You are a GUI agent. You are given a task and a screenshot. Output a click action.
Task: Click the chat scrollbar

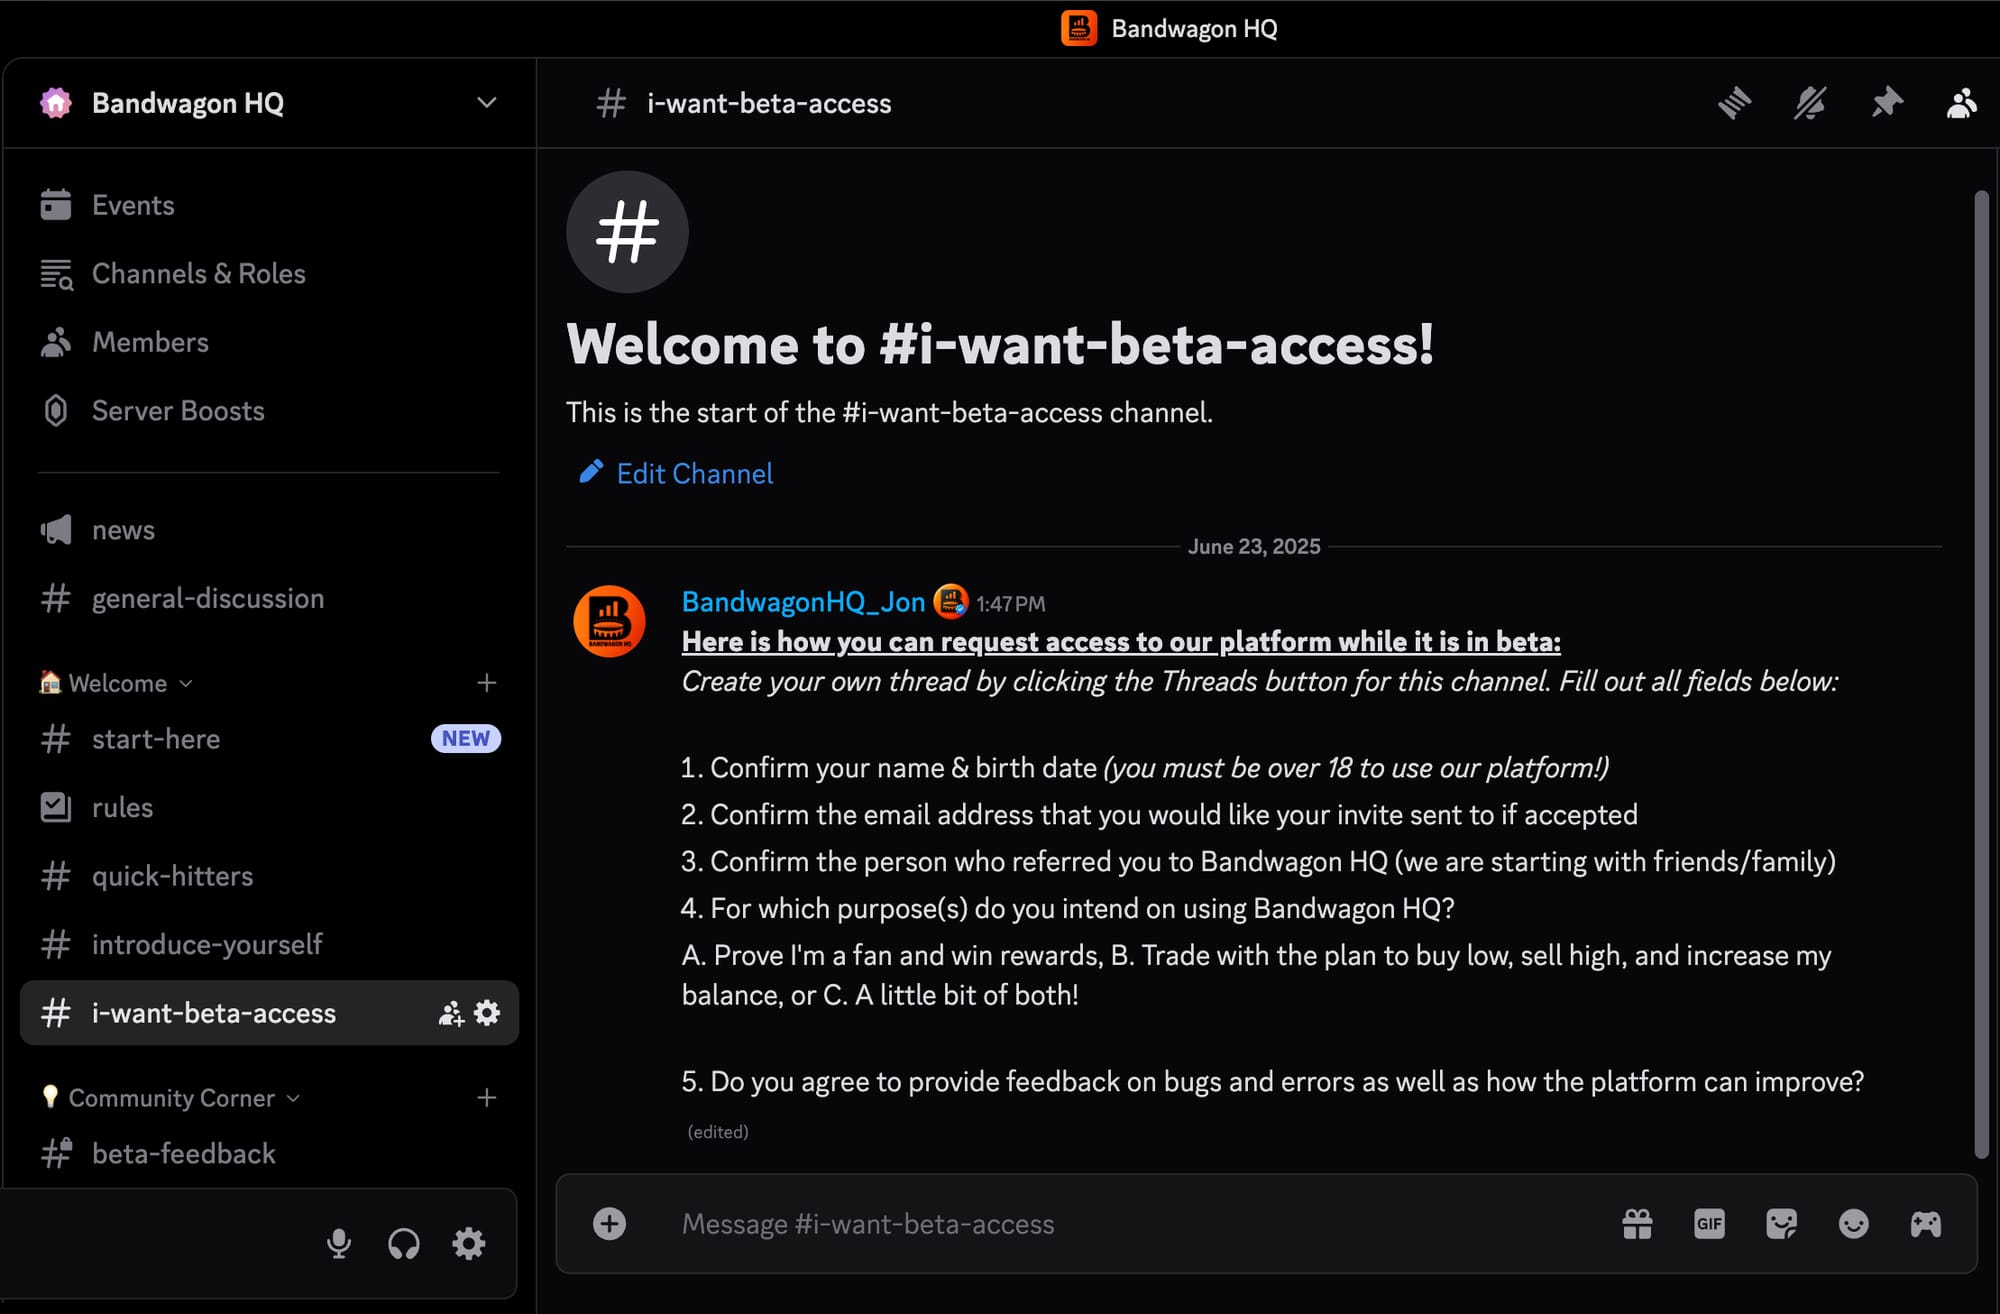pos(1981,675)
